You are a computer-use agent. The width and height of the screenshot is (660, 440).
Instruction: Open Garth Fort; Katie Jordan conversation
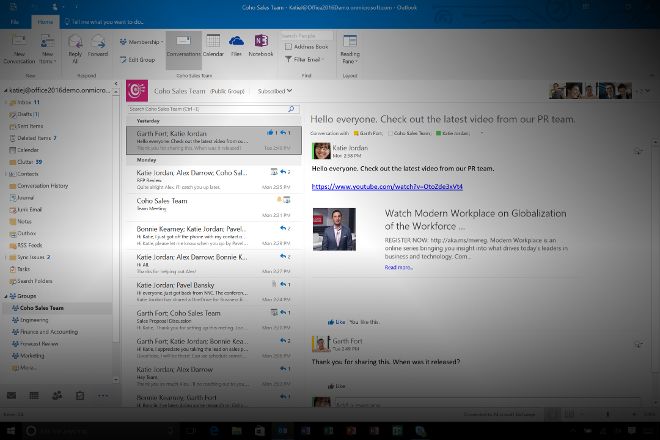coord(214,140)
